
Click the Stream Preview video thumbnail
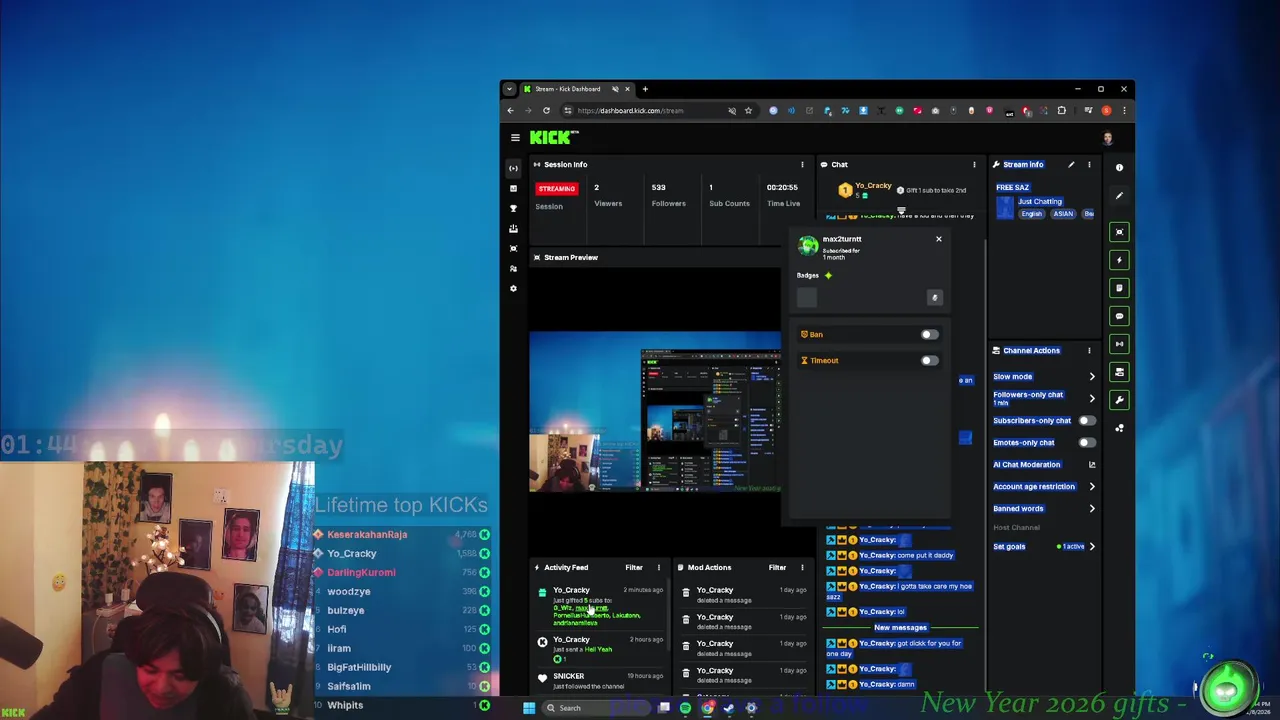click(x=655, y=411)
